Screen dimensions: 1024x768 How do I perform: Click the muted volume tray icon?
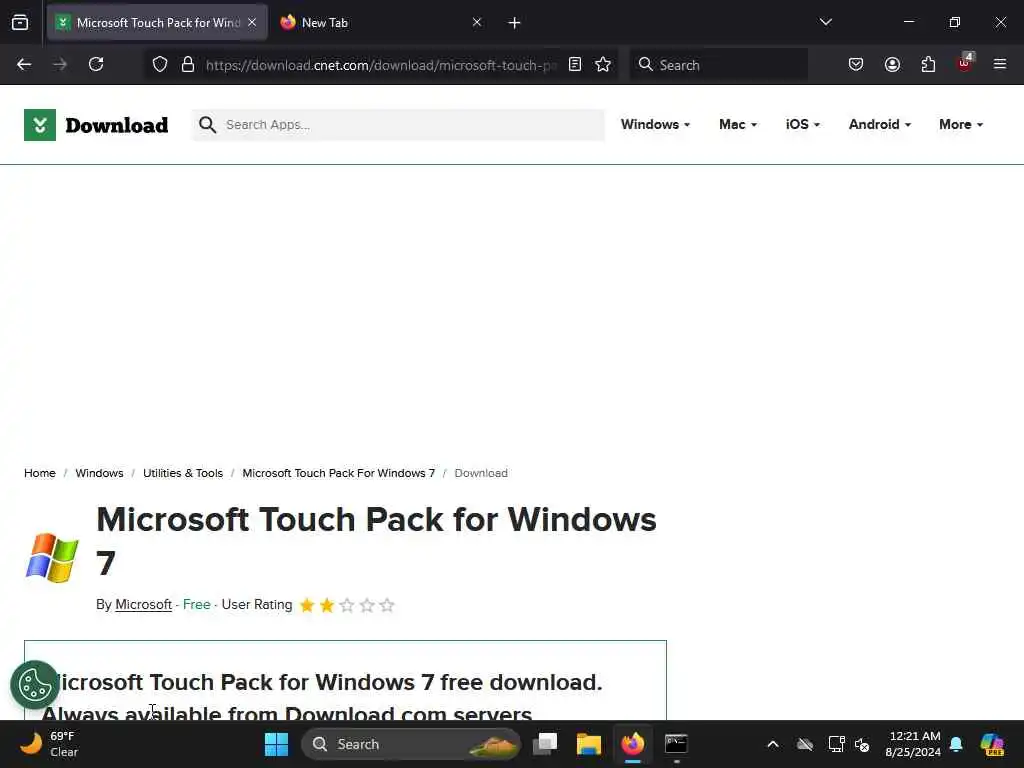(x=862, y=744)
